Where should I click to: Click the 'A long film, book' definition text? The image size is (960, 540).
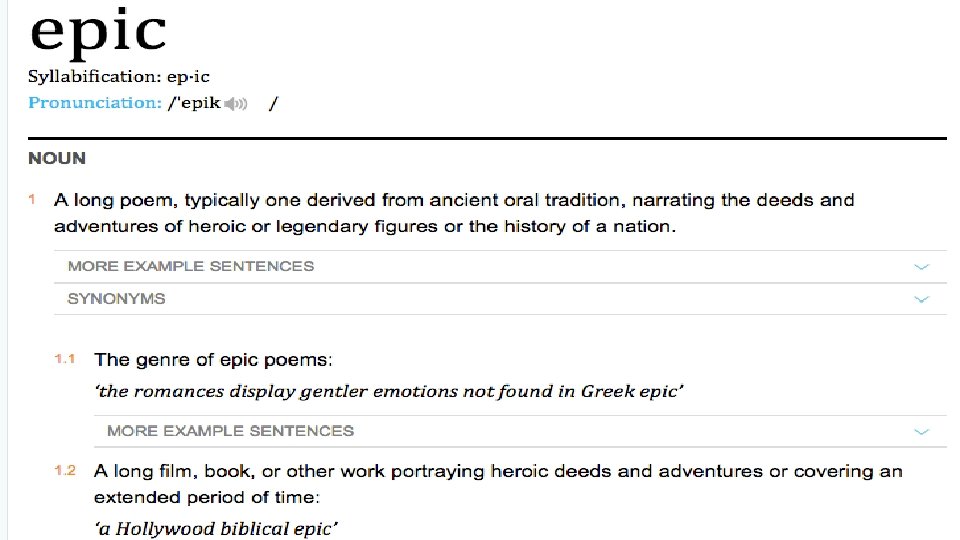point(497,483)
